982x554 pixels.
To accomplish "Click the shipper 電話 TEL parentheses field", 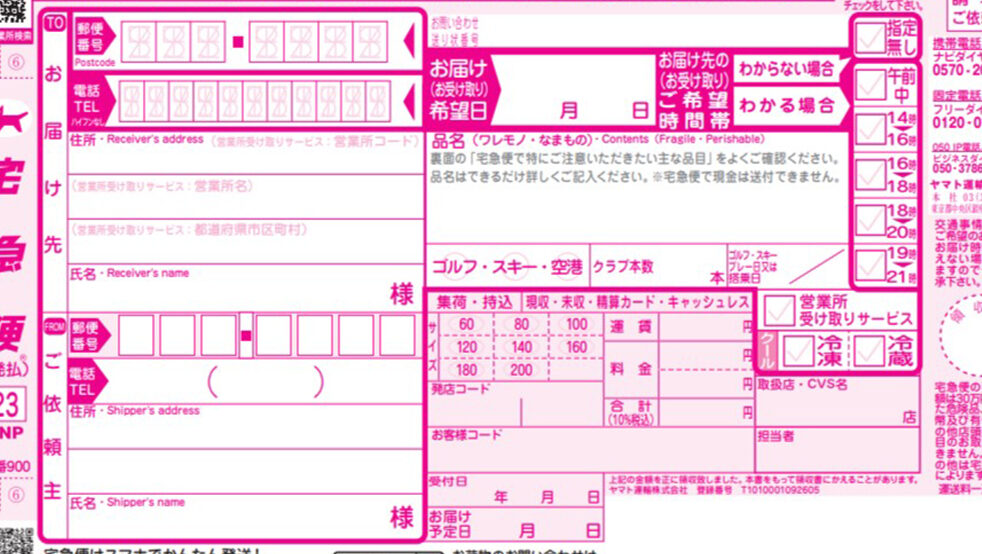I will [x=266, y=382].
